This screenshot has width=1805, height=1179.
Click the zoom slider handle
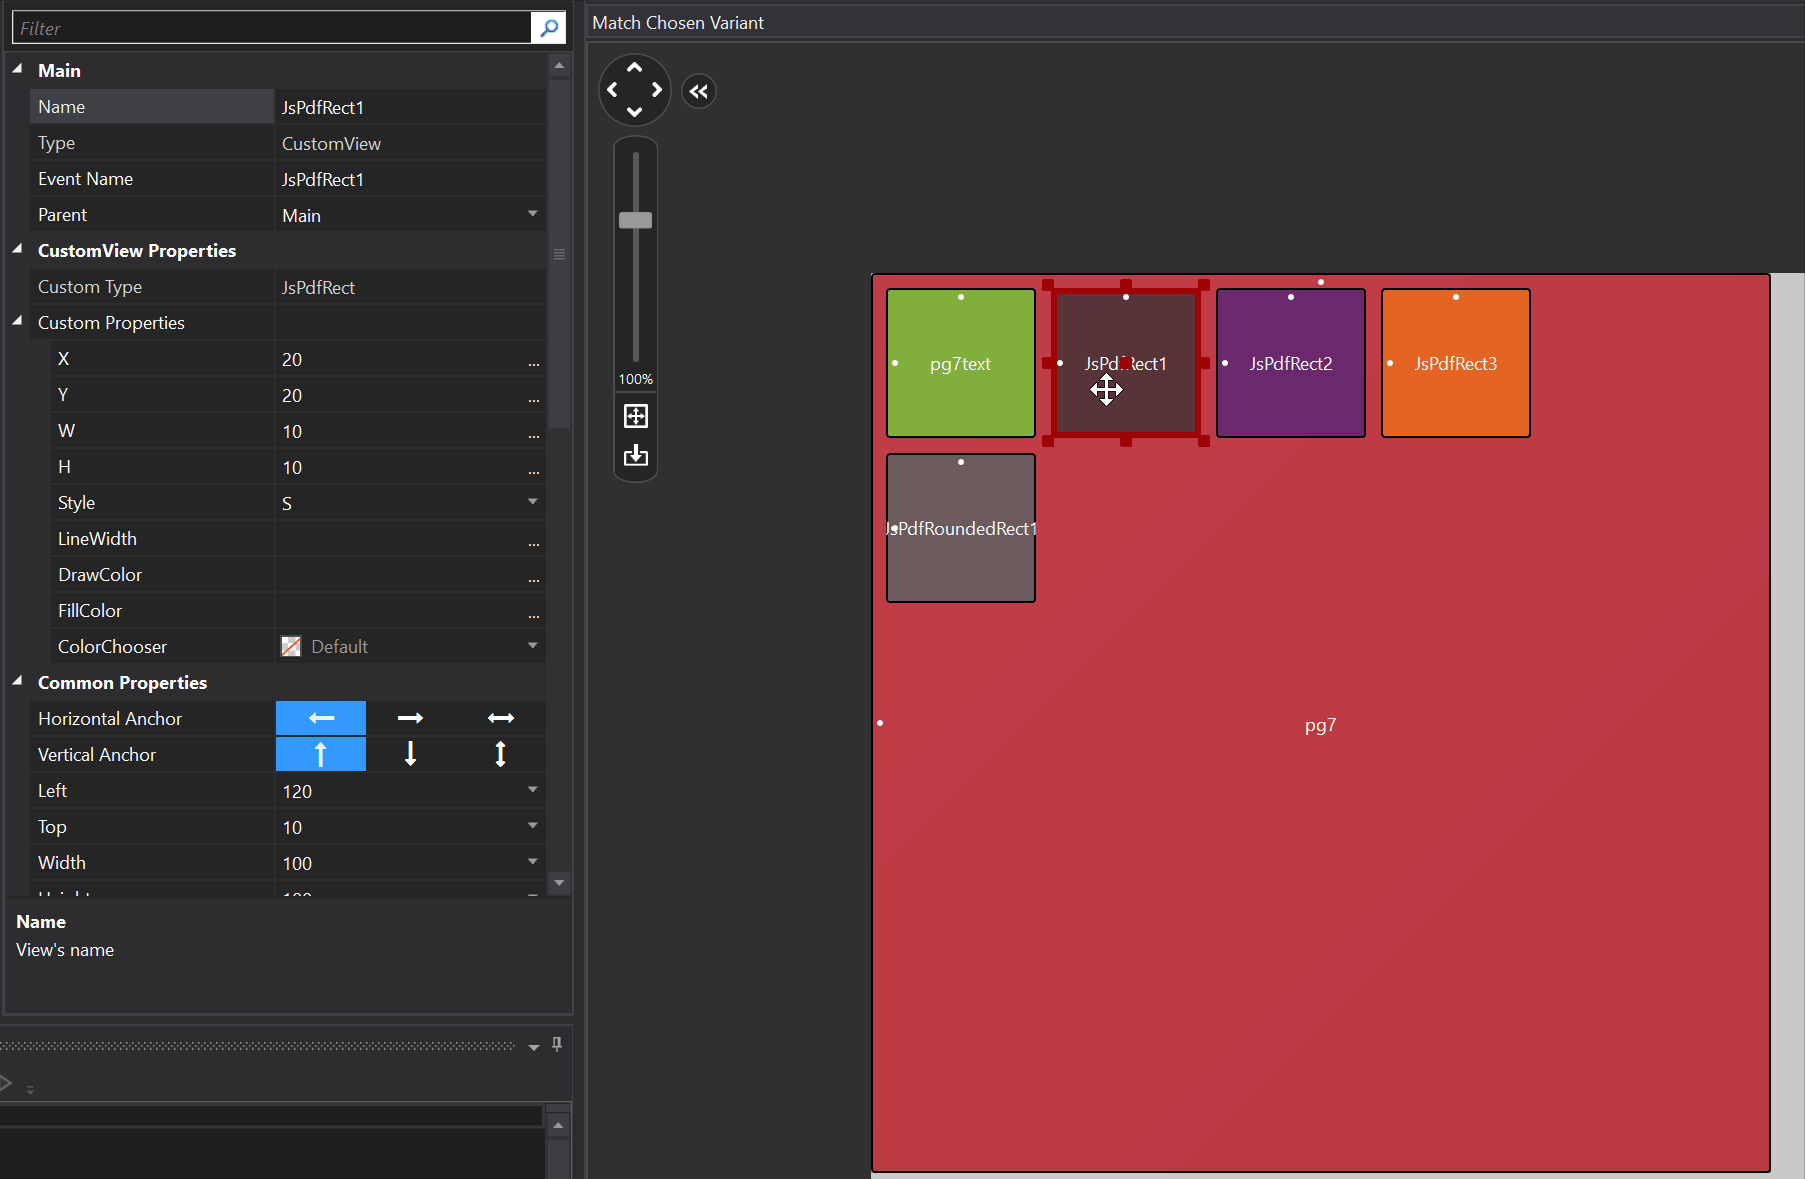pyautogui.click(x=635, y=220)
